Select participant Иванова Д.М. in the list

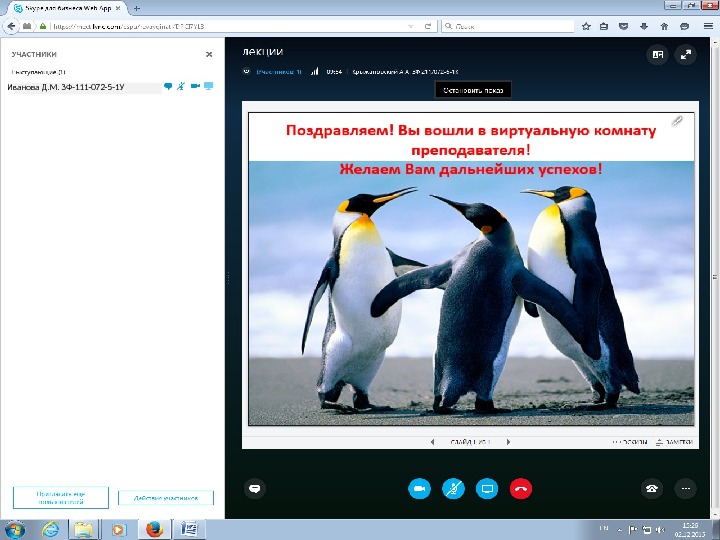84,87
